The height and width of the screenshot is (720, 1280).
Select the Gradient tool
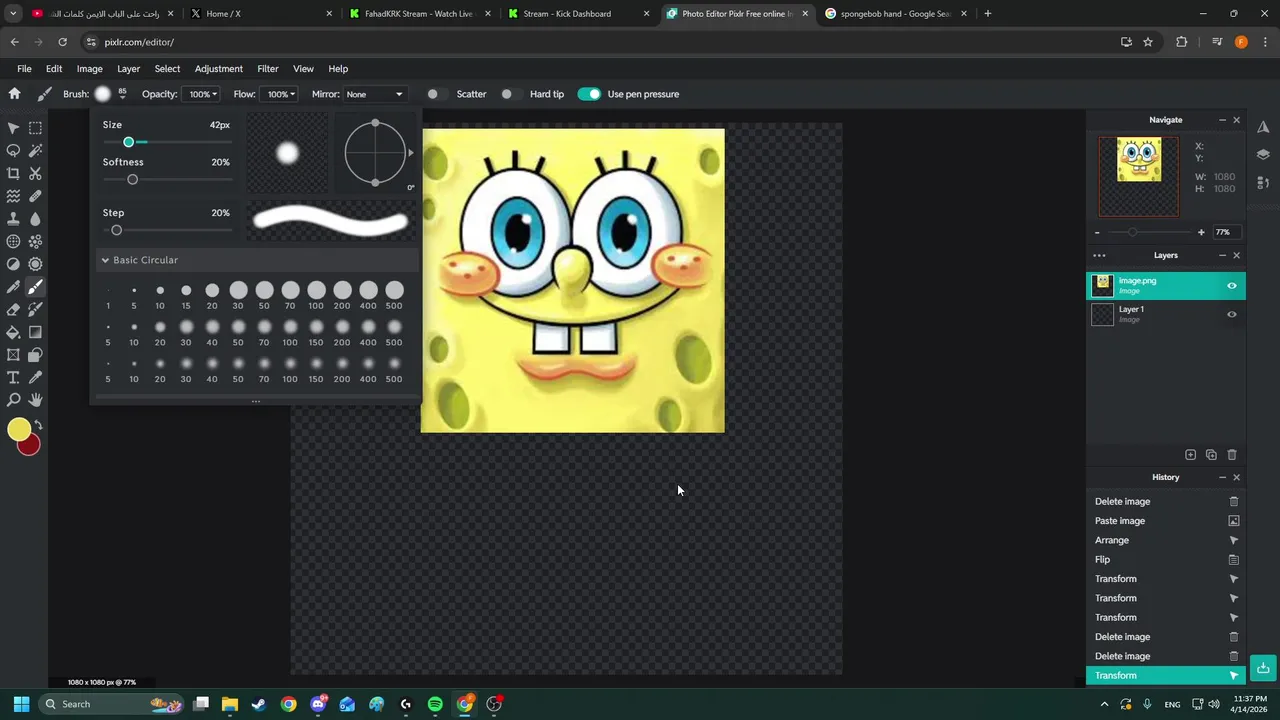click(x=35, y=332)
